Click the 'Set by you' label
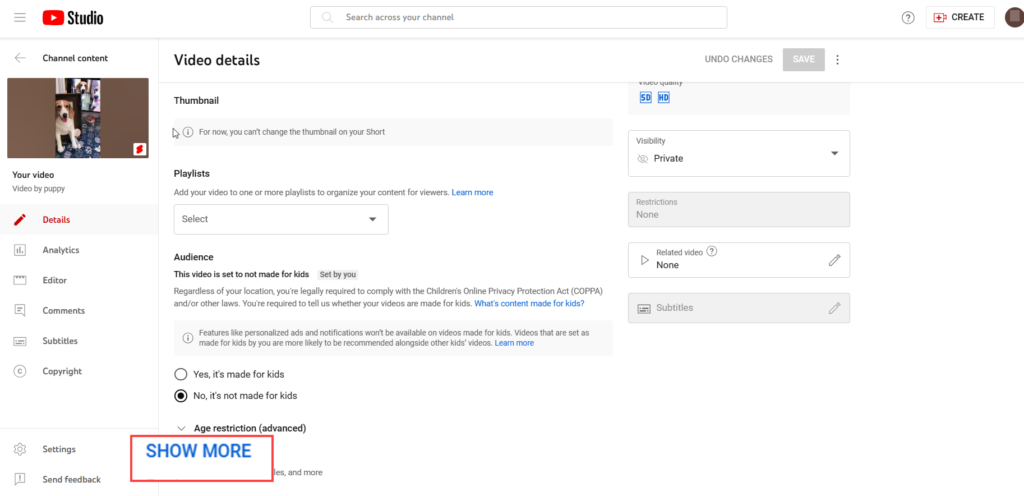Viewport: 1024px width, 496px height. tap(338, 275)
